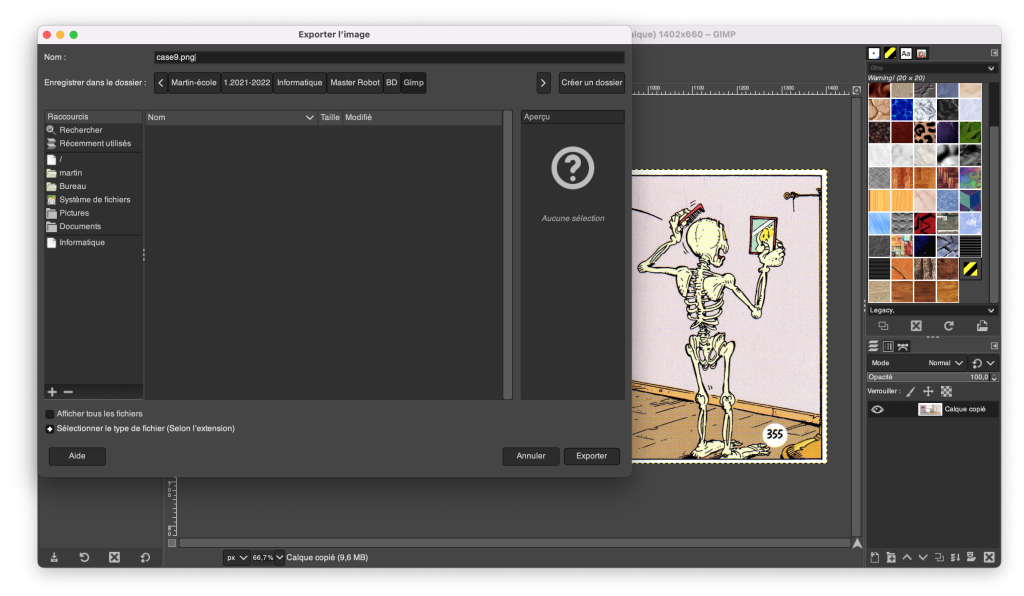The width and height of the screenshot is (1024, 596).
Task: Click the next folder path arrow
Action: pyautogui.click(x=543, y=83)
